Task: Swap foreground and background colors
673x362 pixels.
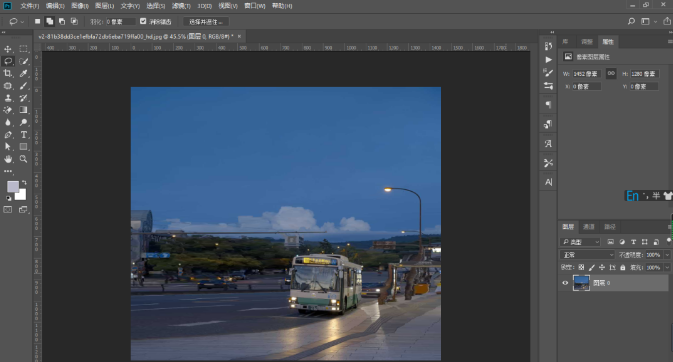Action: 24,183
